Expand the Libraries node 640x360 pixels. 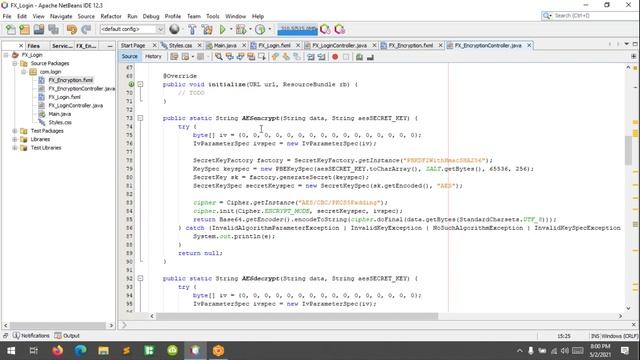(x=15, y=139)
